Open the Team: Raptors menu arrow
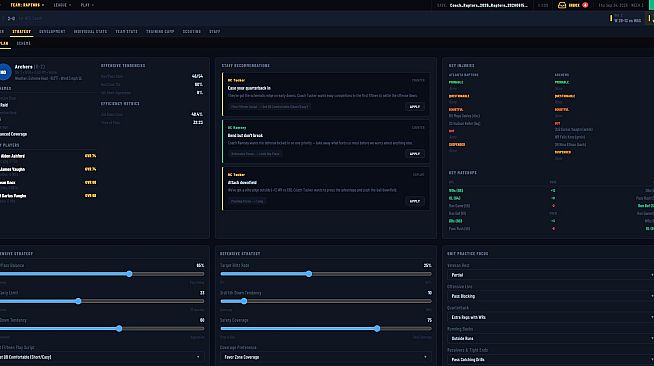Screen dimensions: 654x366 pos(43,5)
